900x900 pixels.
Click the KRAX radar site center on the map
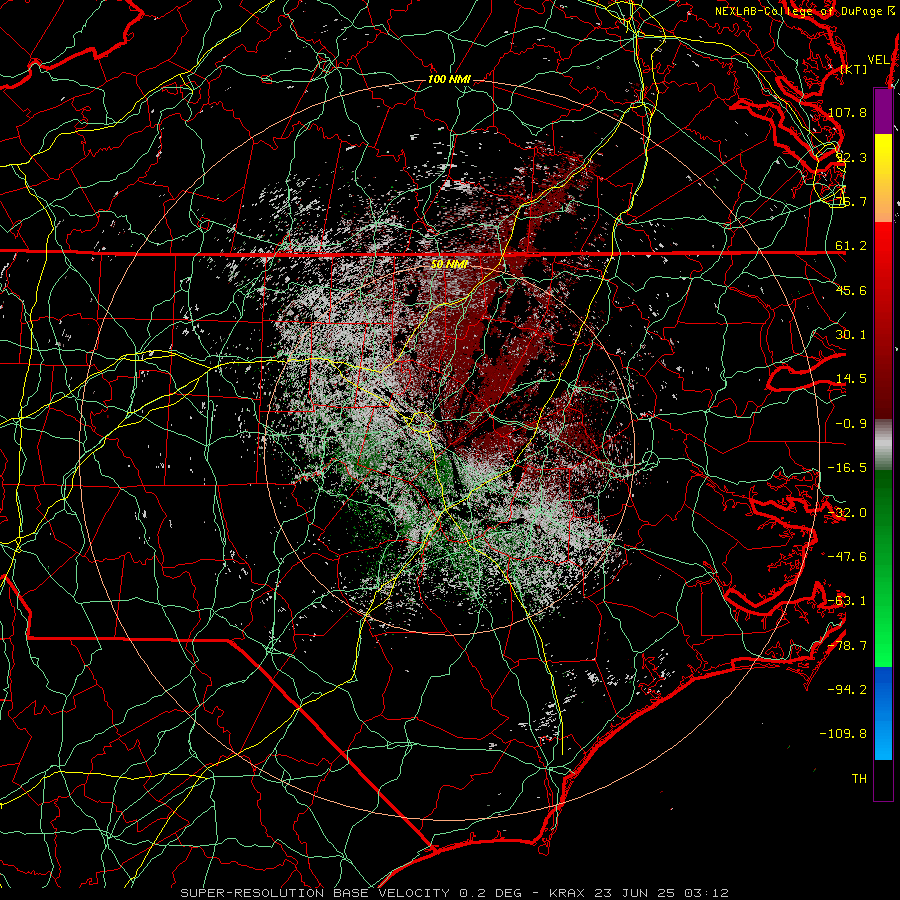click(x=449, y=448)
